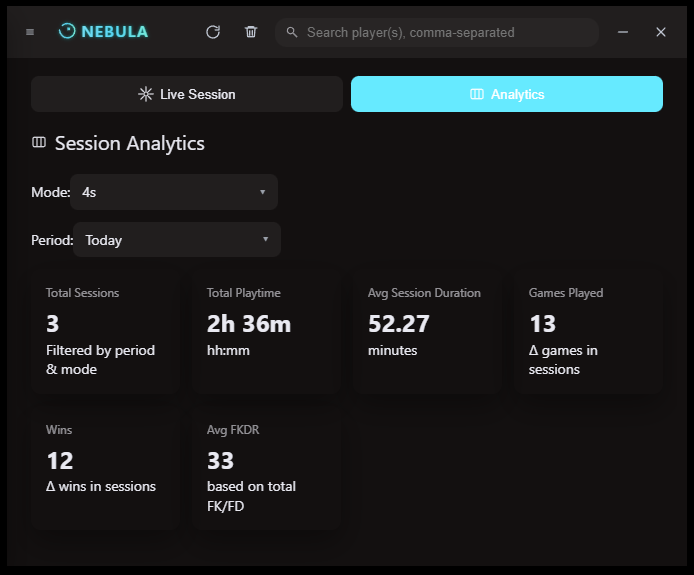Click the 'Avg FKDR' card label
The width and height of the screenshot is (694, 575).
point(233,430)
